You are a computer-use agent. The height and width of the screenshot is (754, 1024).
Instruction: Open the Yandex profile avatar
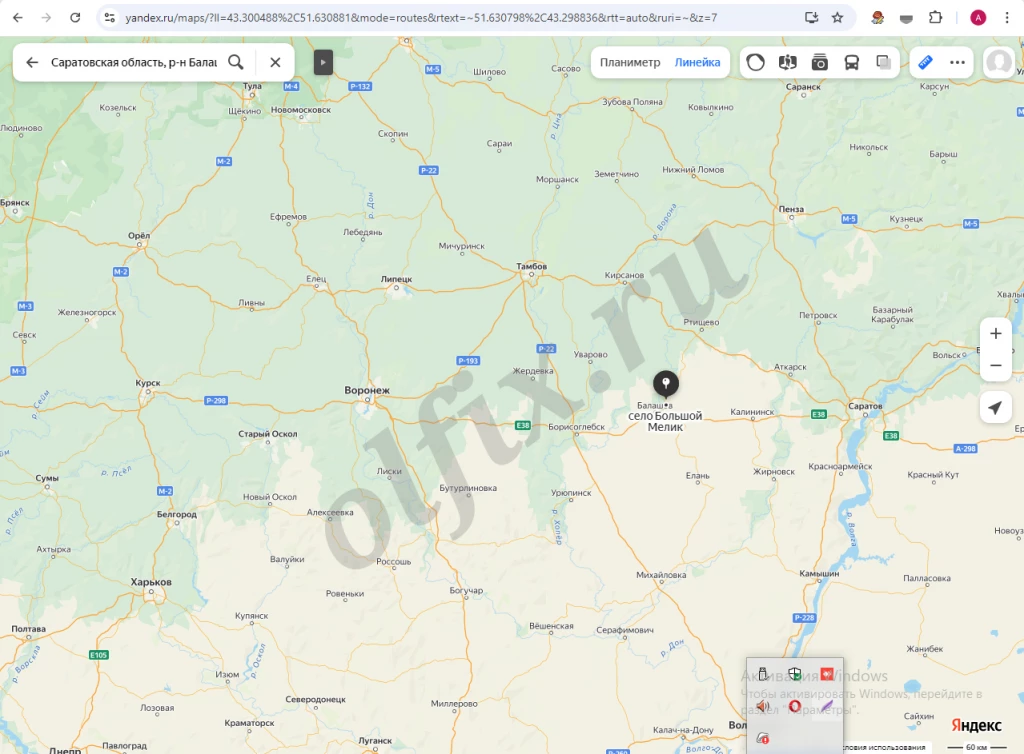tap(999, 62)
